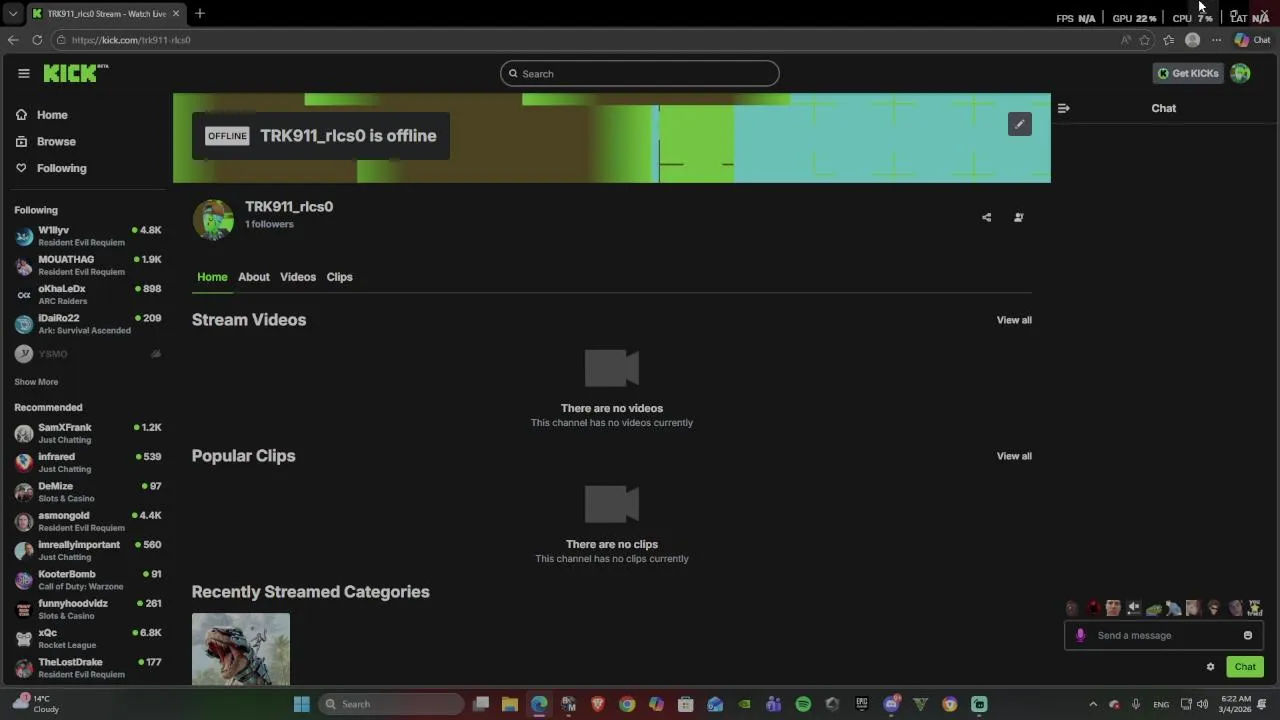Expand Show More followed channels
Viewport: 1280px width, 720px height.
36,382
